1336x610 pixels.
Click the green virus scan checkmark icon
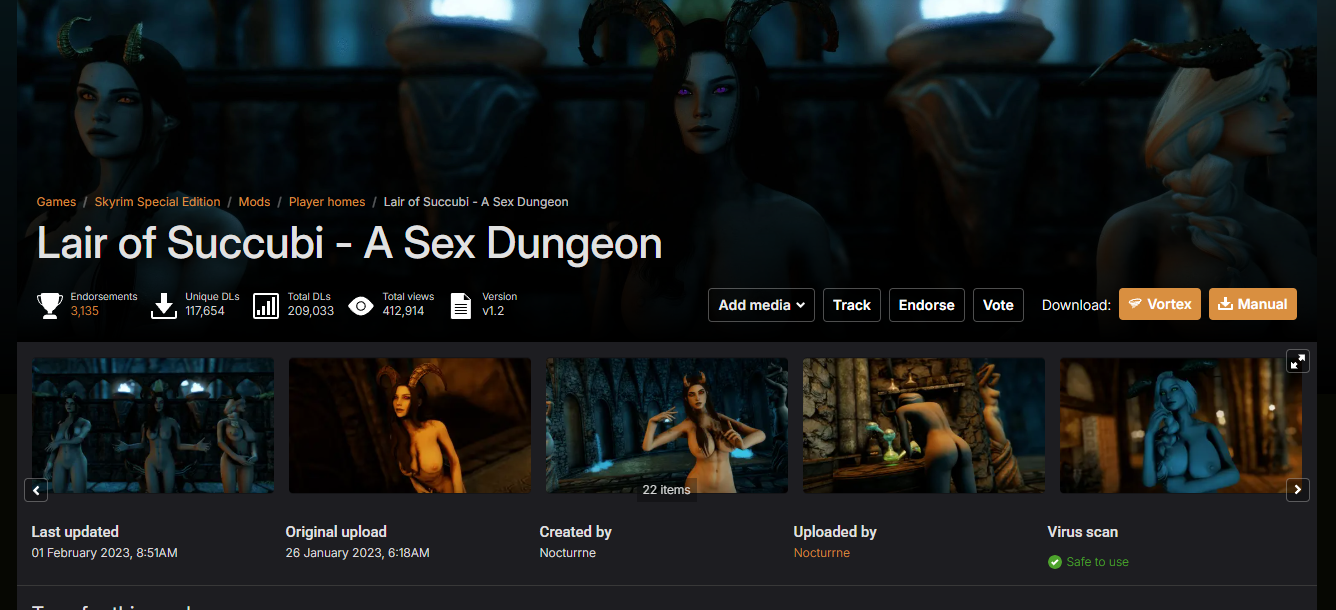click(1054, 562)
